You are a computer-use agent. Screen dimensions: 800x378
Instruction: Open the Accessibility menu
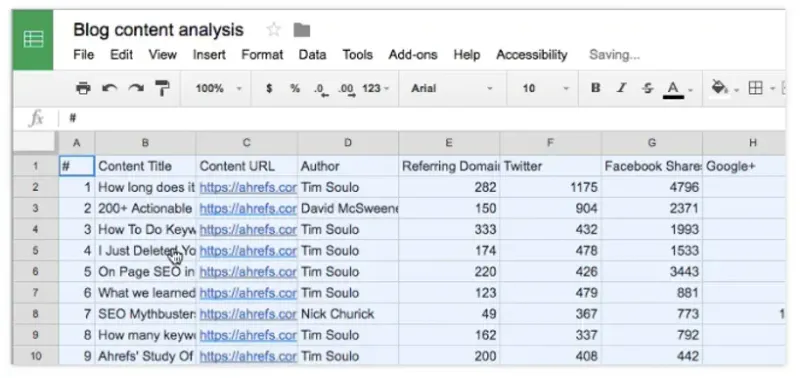532,55
